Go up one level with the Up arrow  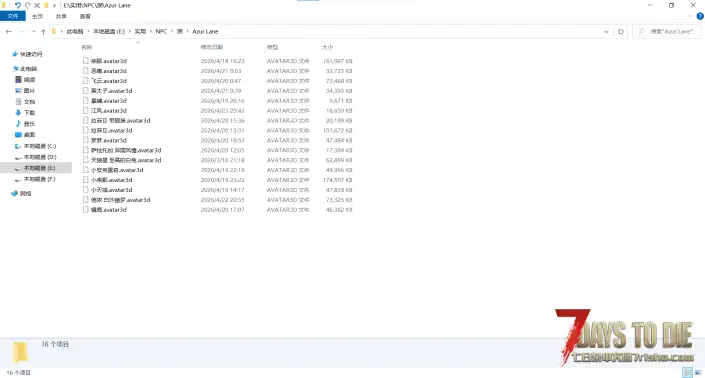[43, 31]
